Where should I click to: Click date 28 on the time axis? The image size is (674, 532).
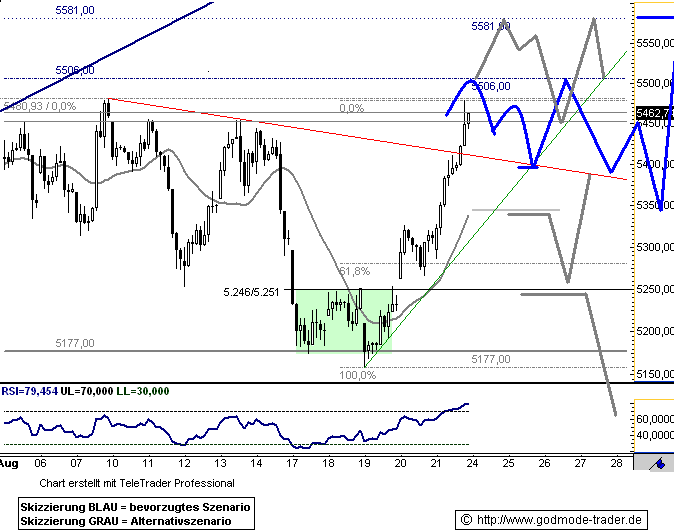click(615, 464)
